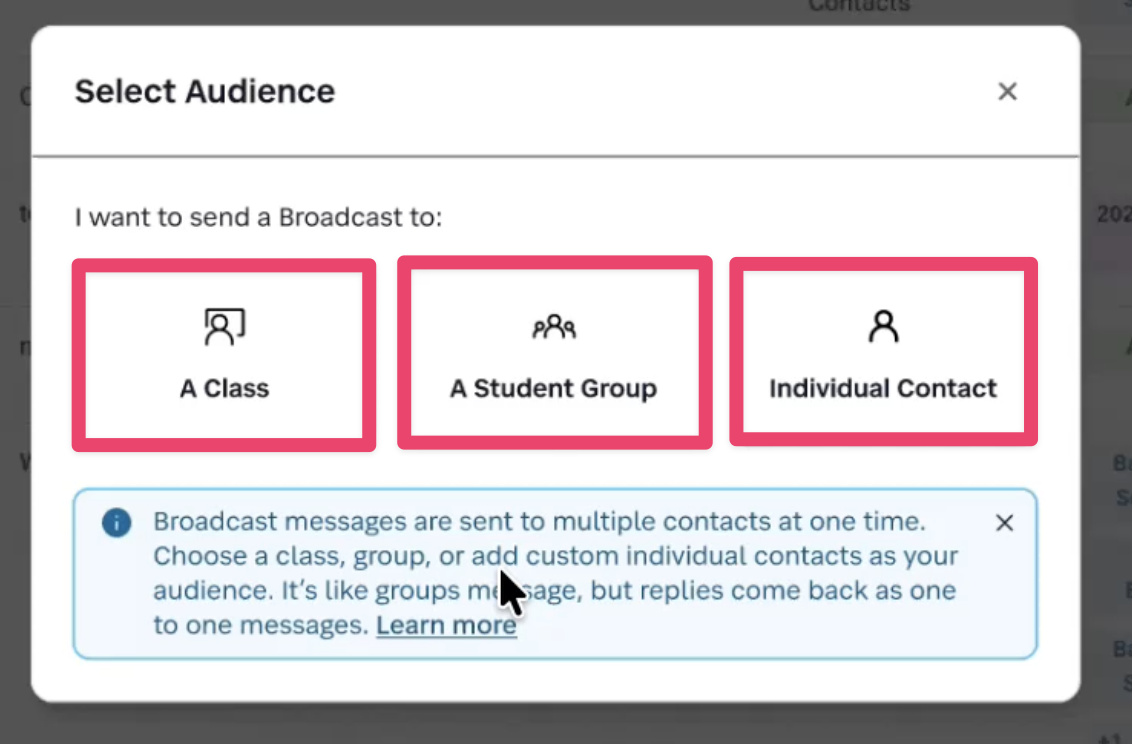Click empty space below Individual Contact label

[x=883, y=418]
